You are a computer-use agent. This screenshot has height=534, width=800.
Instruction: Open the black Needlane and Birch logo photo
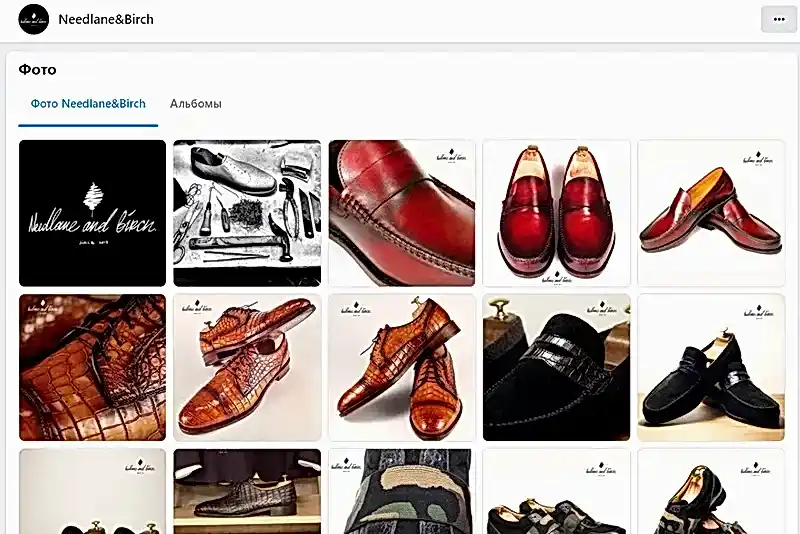[x=92, y=213]
